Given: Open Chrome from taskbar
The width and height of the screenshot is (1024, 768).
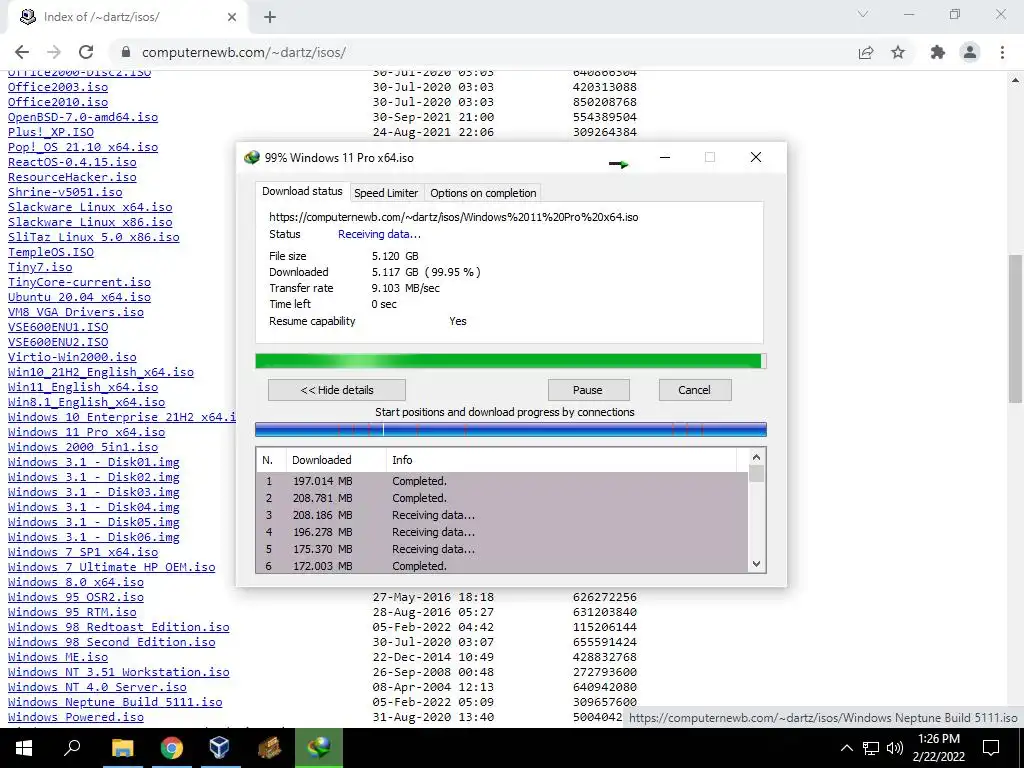Looking at the screenshot, I should 171,748.
